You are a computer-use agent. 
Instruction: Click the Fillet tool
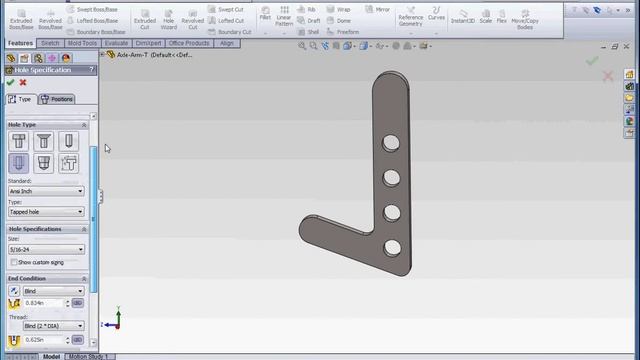point(265,13)
